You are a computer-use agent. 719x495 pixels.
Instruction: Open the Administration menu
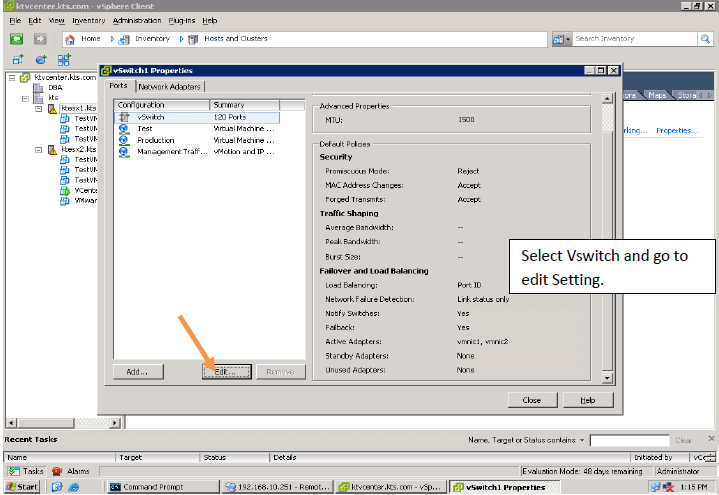(137, 21)
